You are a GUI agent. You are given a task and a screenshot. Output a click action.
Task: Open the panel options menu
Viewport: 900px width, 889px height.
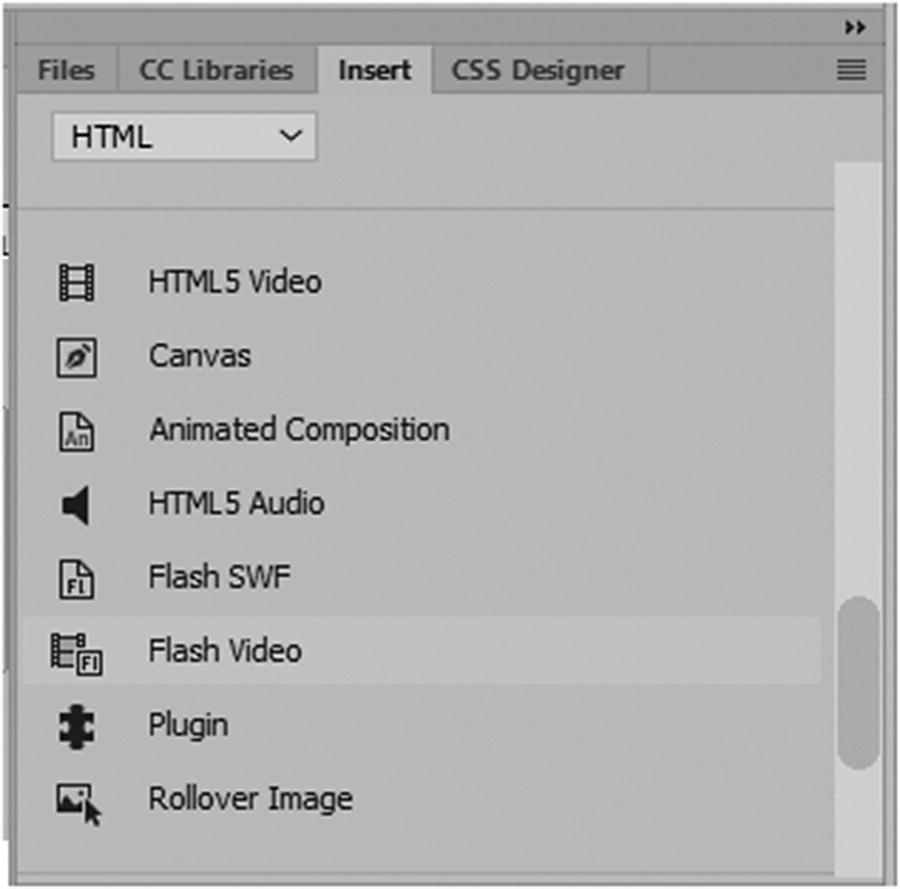tap(851, 71)
